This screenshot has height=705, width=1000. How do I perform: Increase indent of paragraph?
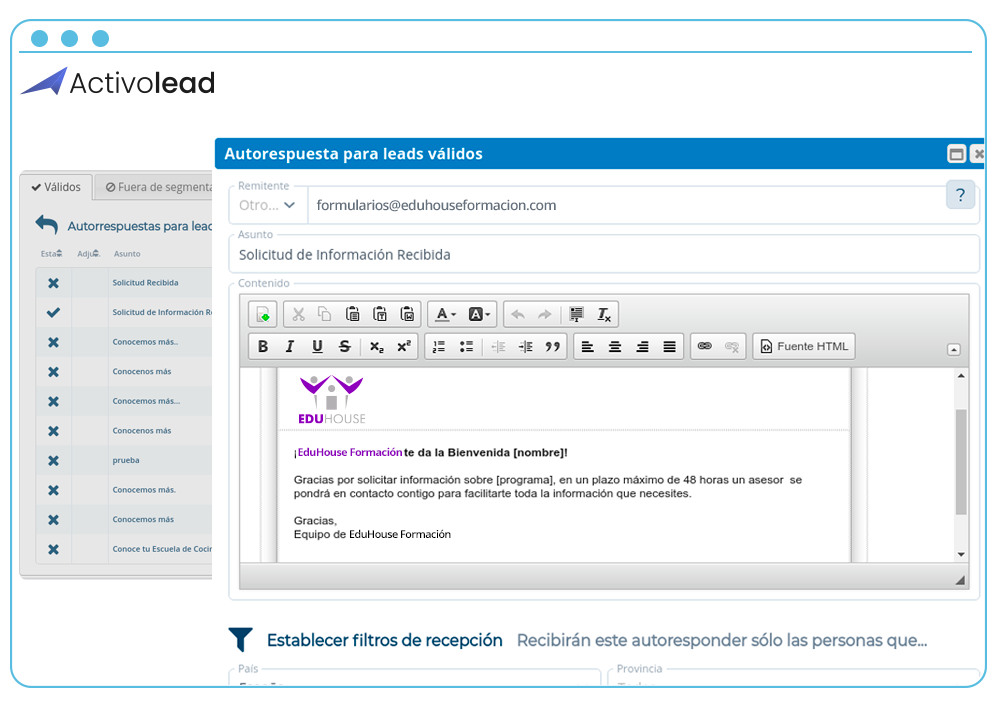pyautogui.click(x=526, y=346)
